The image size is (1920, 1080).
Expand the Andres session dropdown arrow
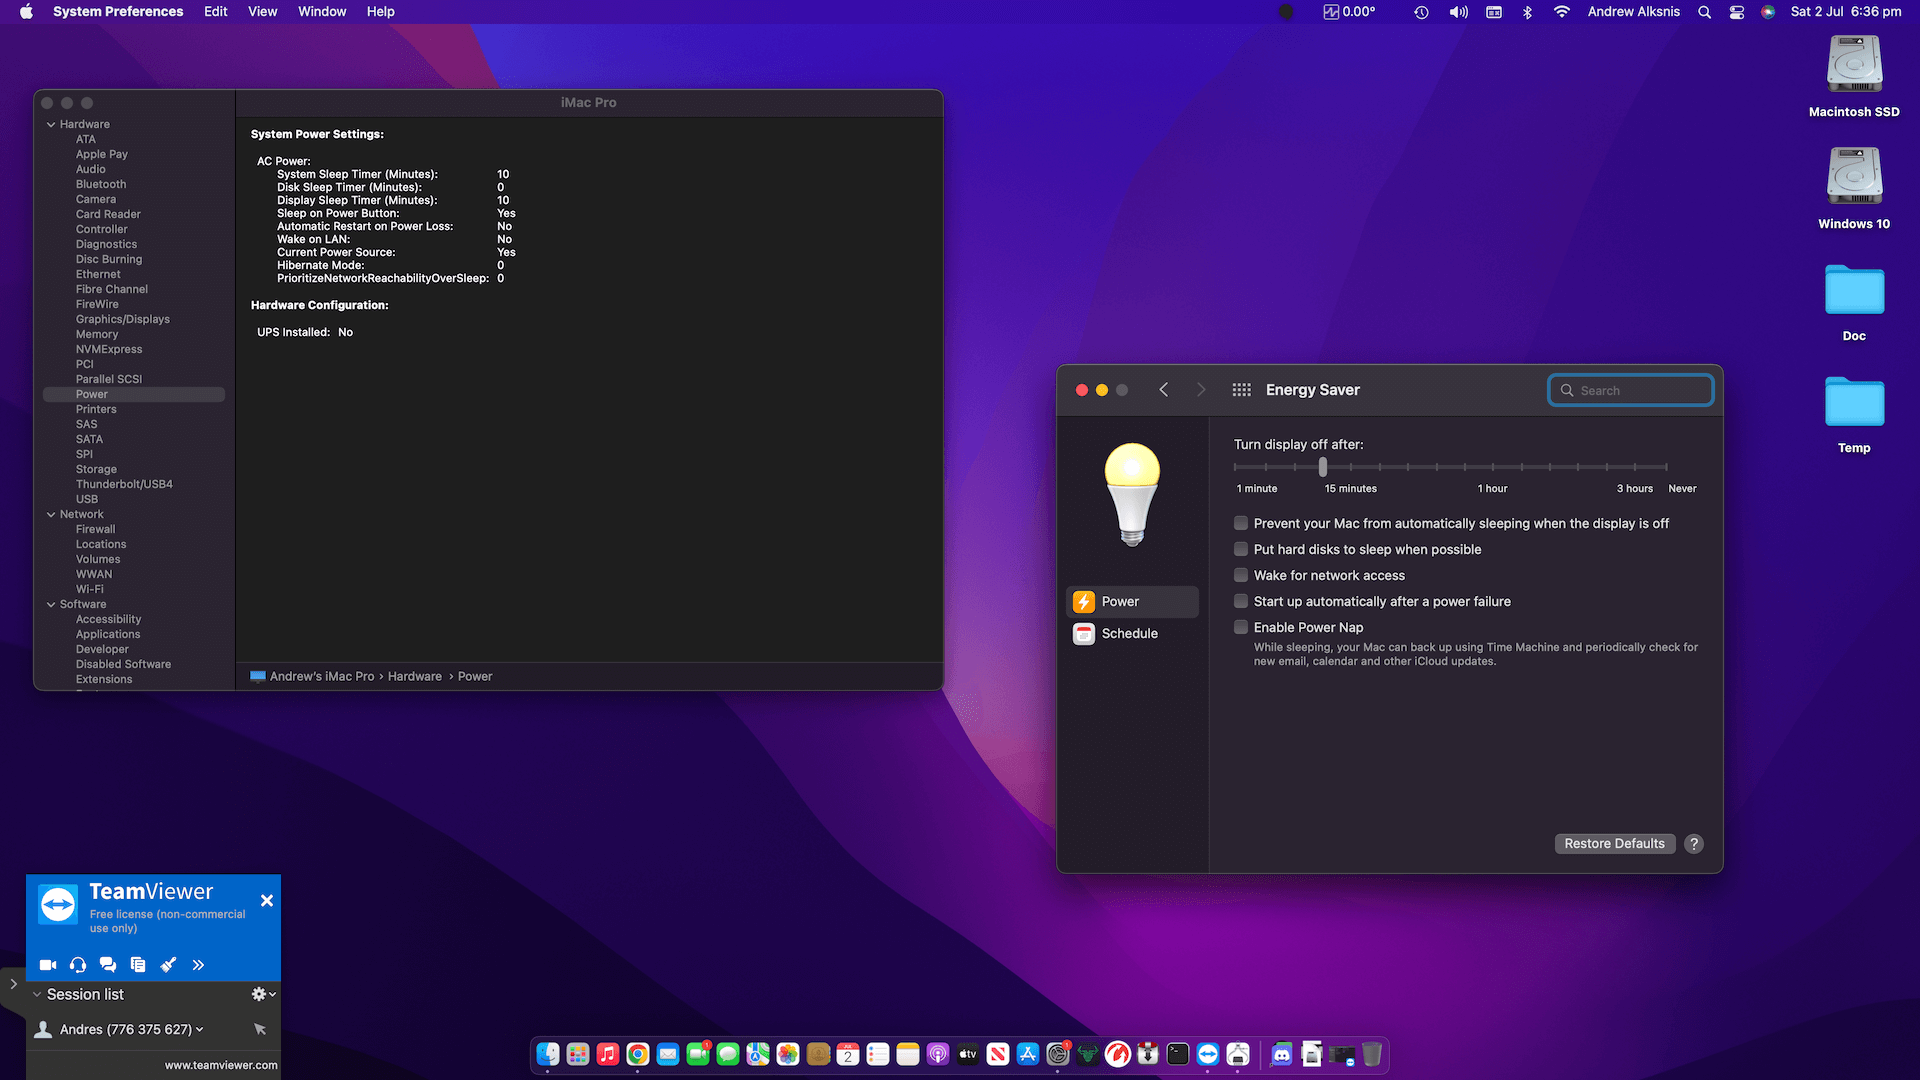tap(200, 1029)
